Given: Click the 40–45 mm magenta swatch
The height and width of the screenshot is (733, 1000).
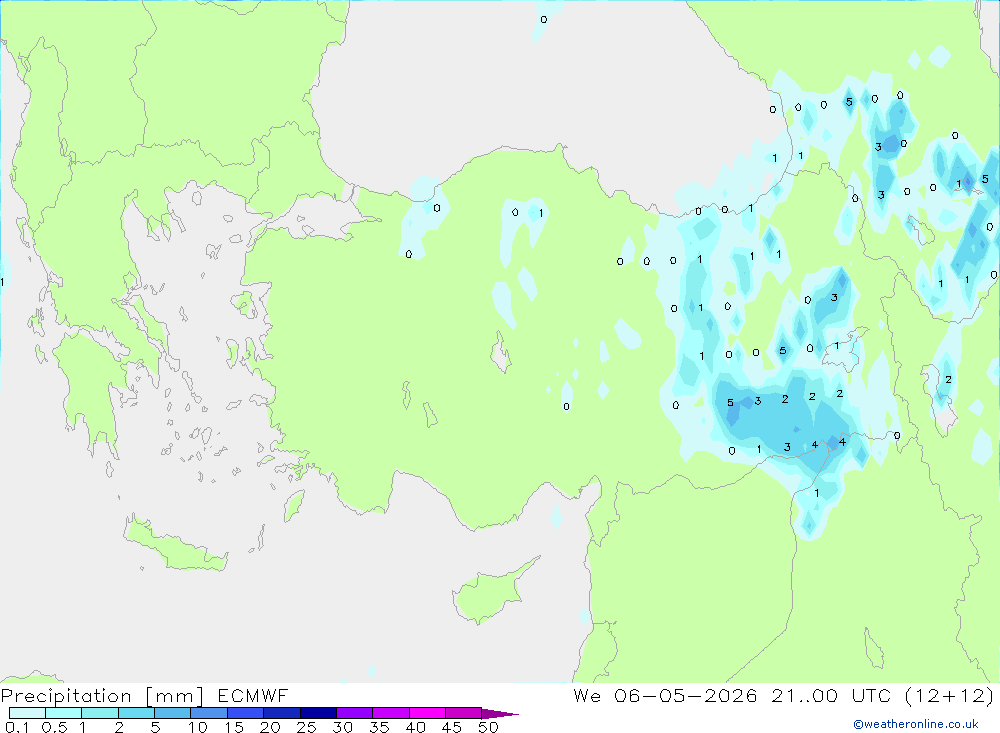Looking at the screenshot, I should pyautogui.click(x=427, y=713).
